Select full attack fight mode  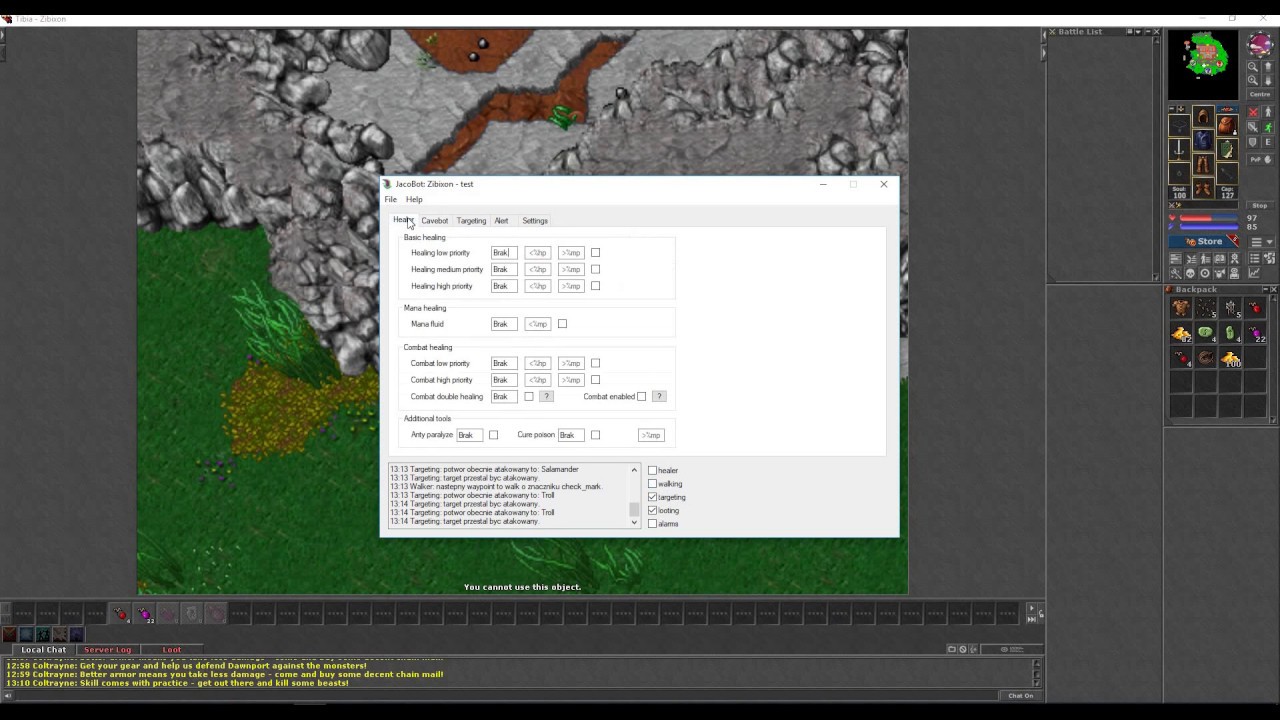1253,113
